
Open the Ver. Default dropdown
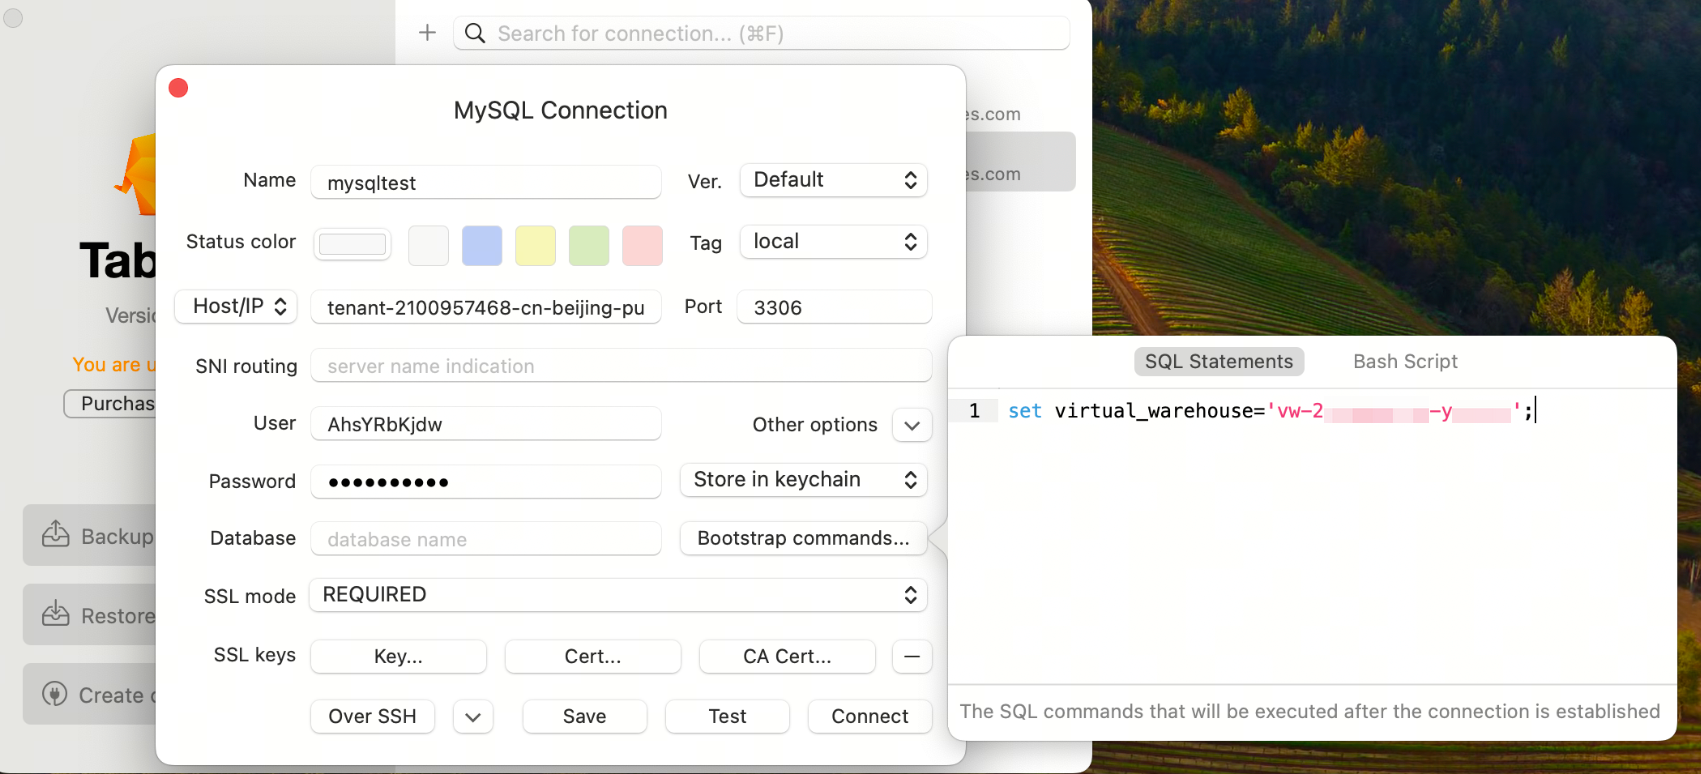834,180
